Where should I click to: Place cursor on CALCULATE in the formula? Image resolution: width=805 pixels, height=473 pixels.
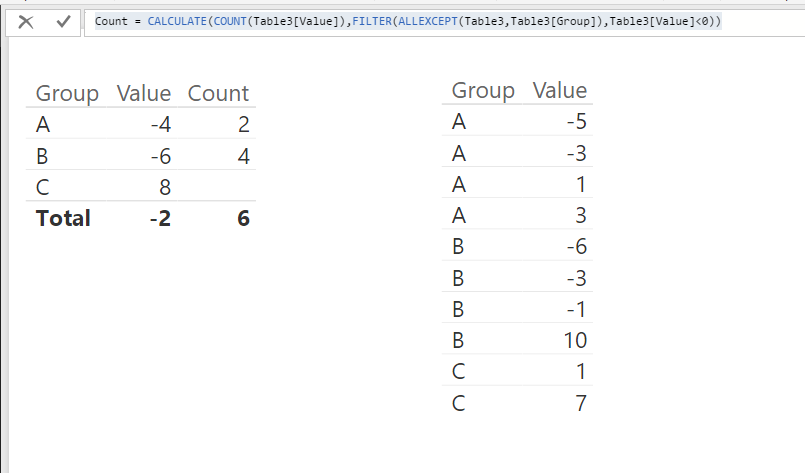[x=177, y=22]
